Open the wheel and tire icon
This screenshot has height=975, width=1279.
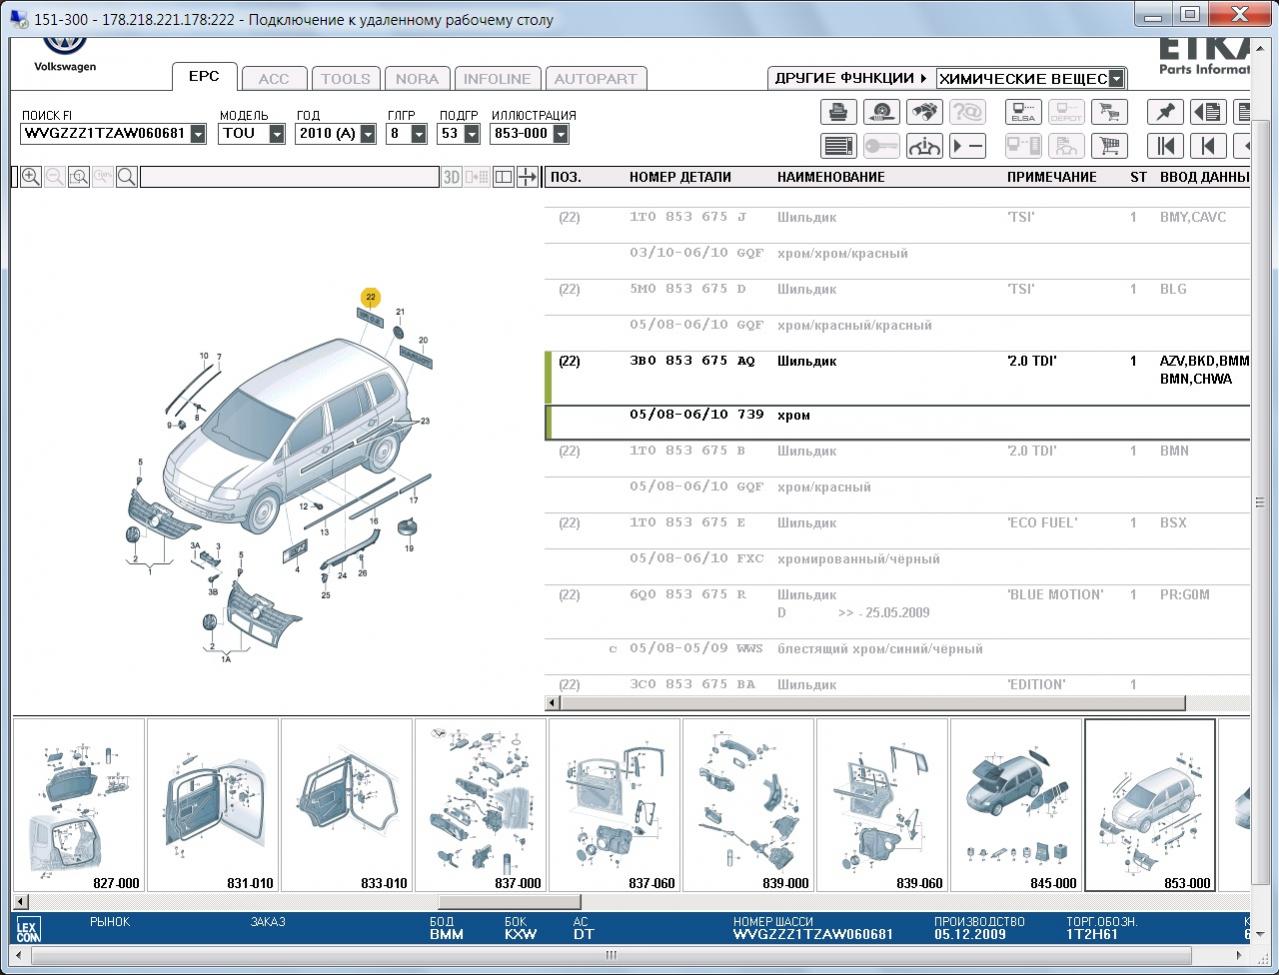(x=881, y=112)
